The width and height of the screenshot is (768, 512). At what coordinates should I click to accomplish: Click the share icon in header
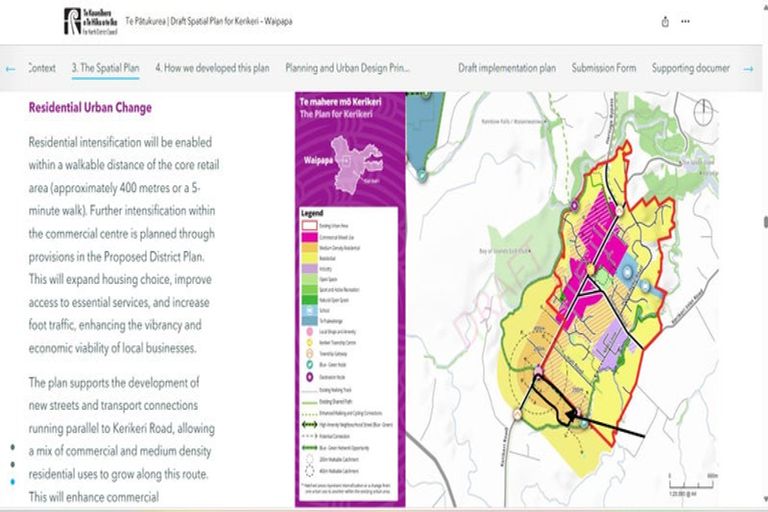click(x=665, y=21)
